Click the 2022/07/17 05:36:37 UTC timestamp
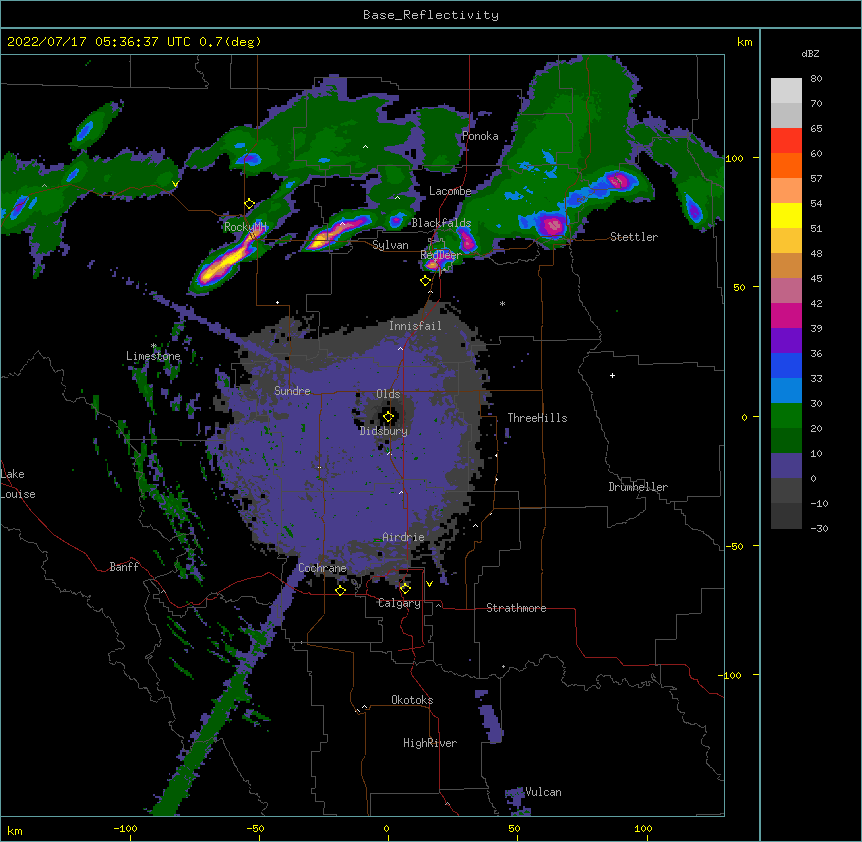Image resolution: width=862 pixels, height=842 pixels. 99,42
